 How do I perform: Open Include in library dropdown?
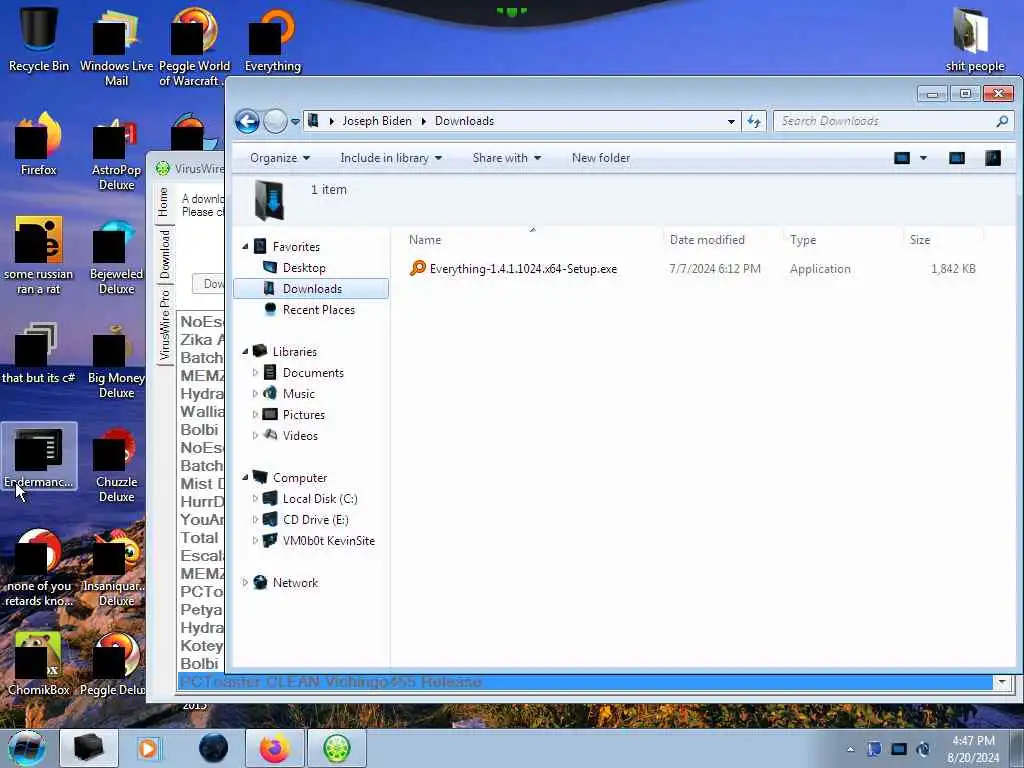[x=391, y=158]
